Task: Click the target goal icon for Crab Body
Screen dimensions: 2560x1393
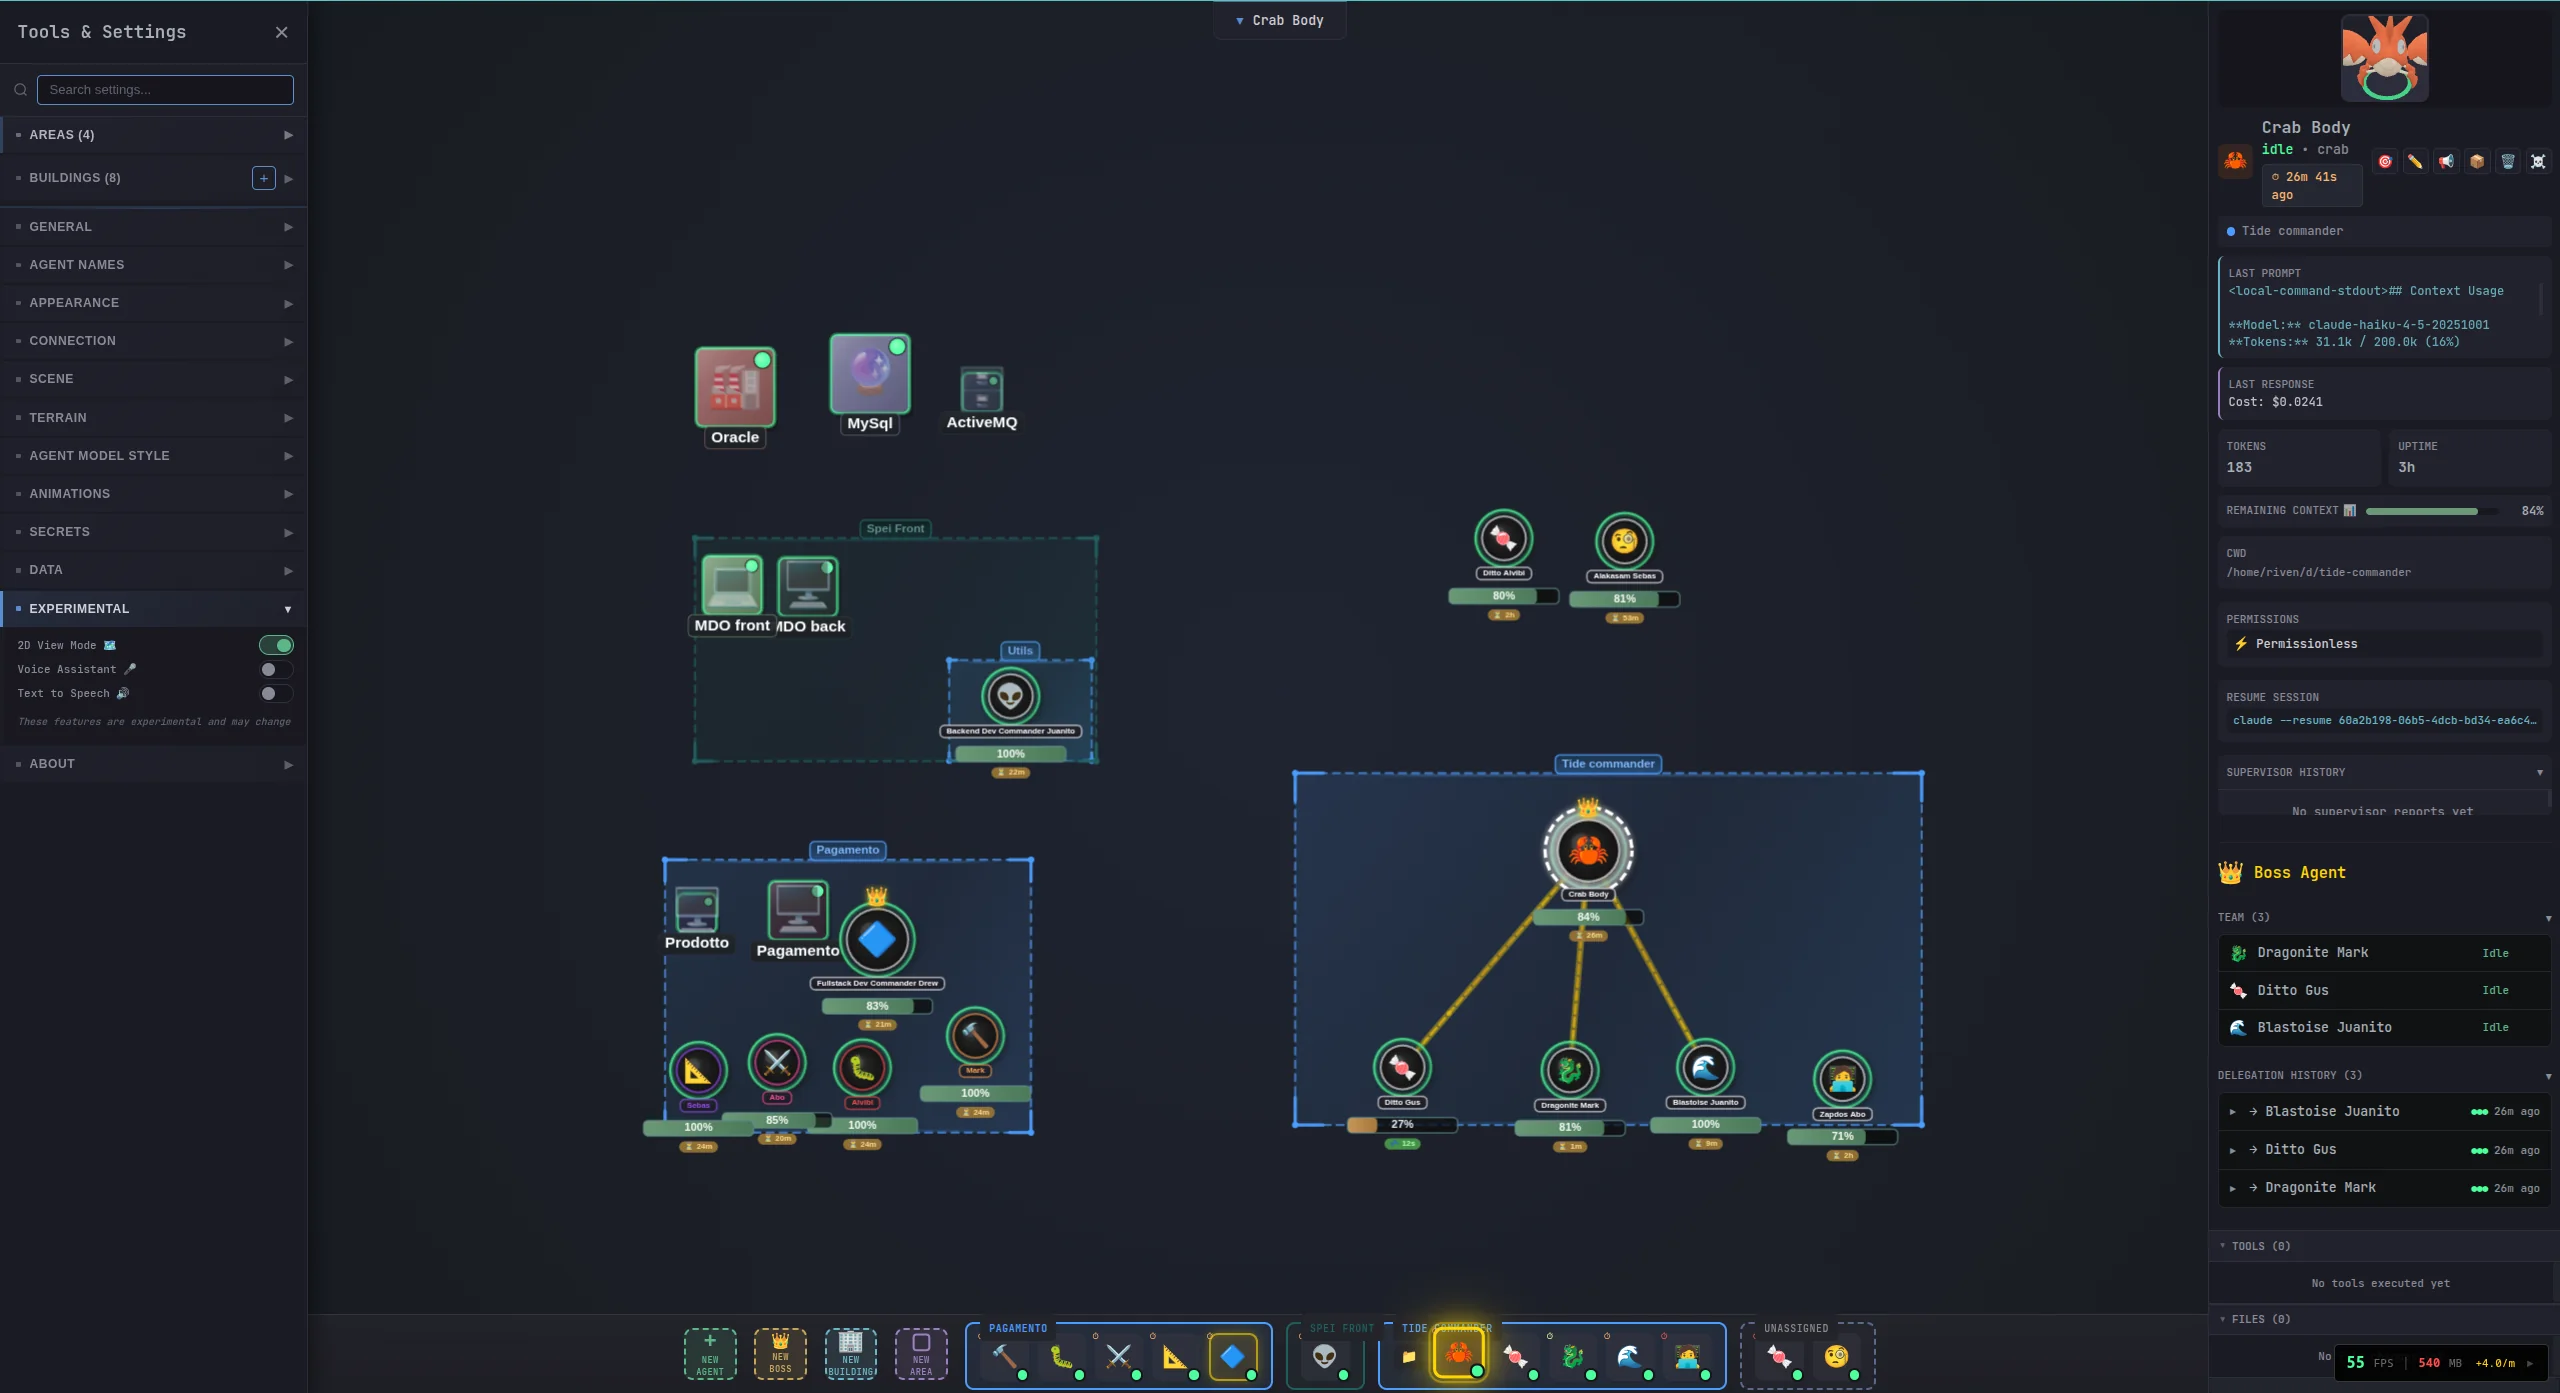Action: [x=2385, y=161]
